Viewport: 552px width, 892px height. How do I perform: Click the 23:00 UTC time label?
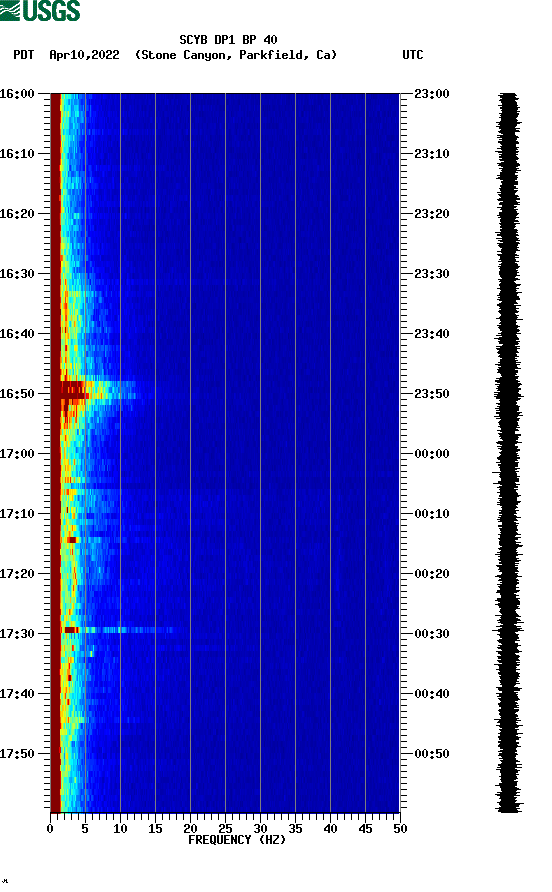point(432,94)
